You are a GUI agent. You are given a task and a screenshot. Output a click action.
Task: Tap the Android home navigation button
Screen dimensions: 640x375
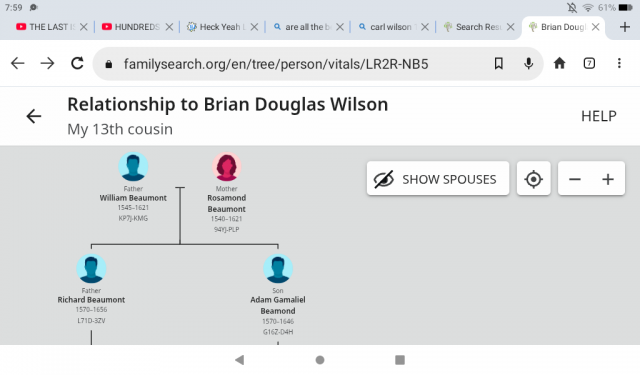[x=320, y=360]
